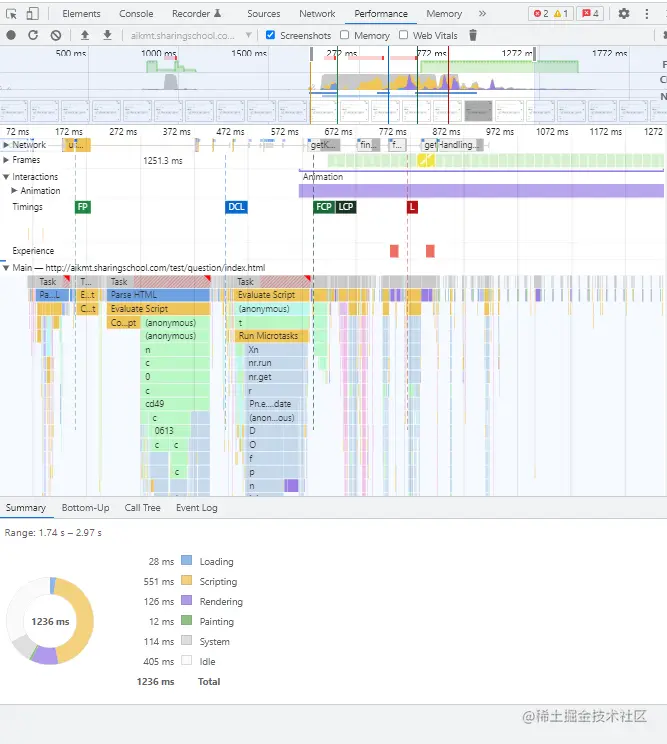Click the darkened screenshot thumbnail in filmstrip

click(x=478, y=112)
